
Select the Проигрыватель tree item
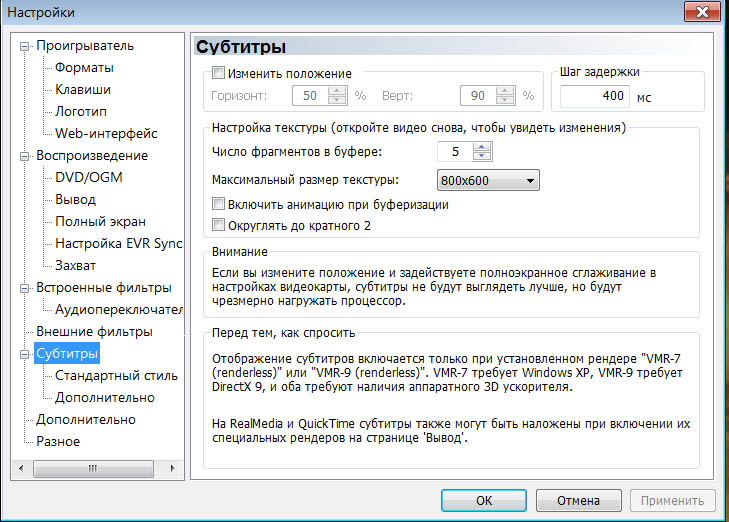click(85, 46)
